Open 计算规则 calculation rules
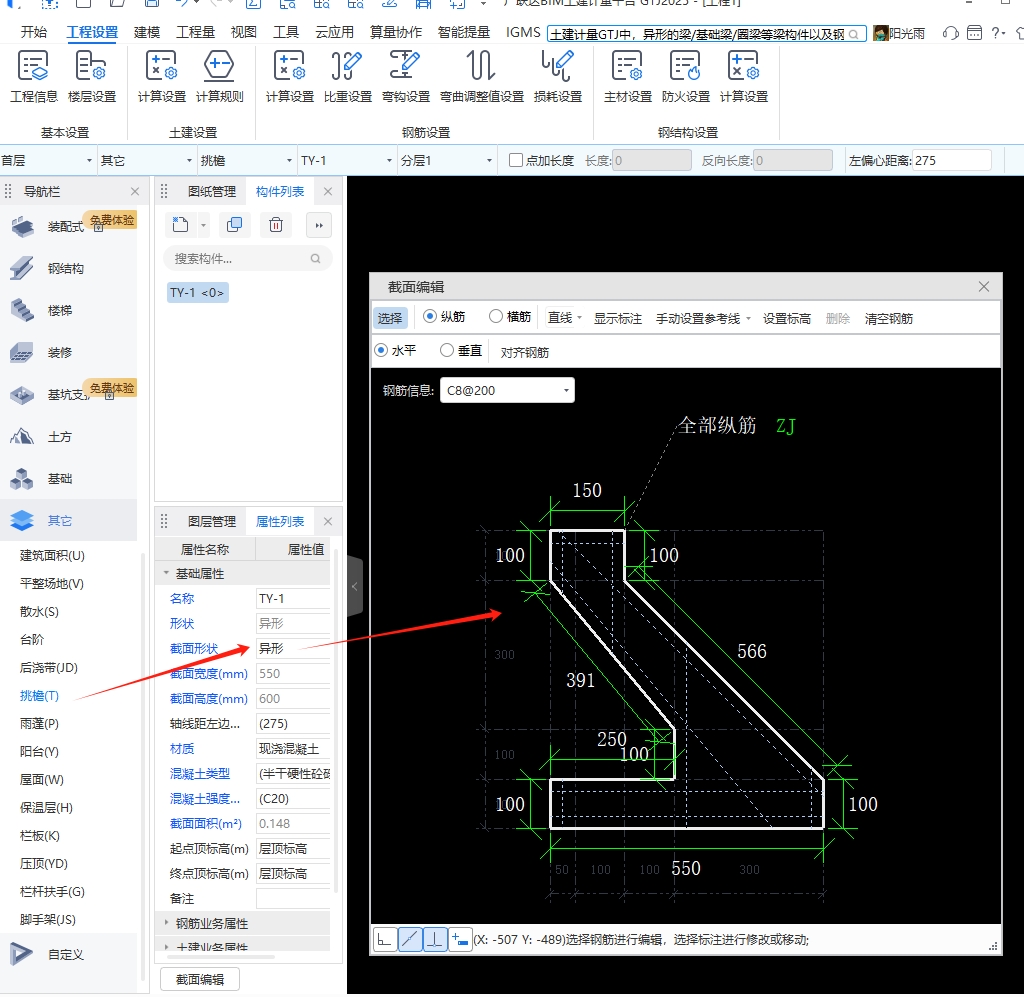Viewport: 1024px width, 997px height. [219, 77]
